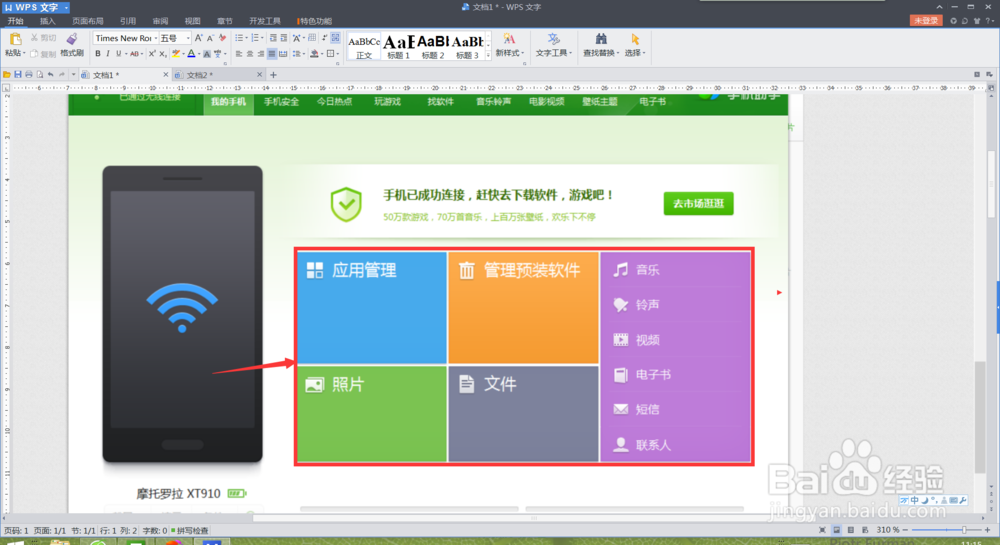This screenshot has height=545, width=1000.
Task: Apply the font color (red A)
Action: click(191, 54)
